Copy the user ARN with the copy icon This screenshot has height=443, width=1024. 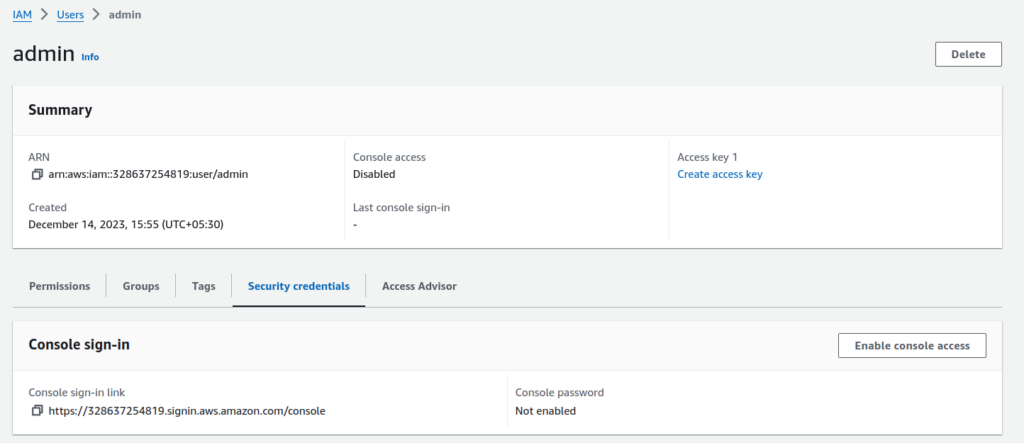[x=37, y=174]
